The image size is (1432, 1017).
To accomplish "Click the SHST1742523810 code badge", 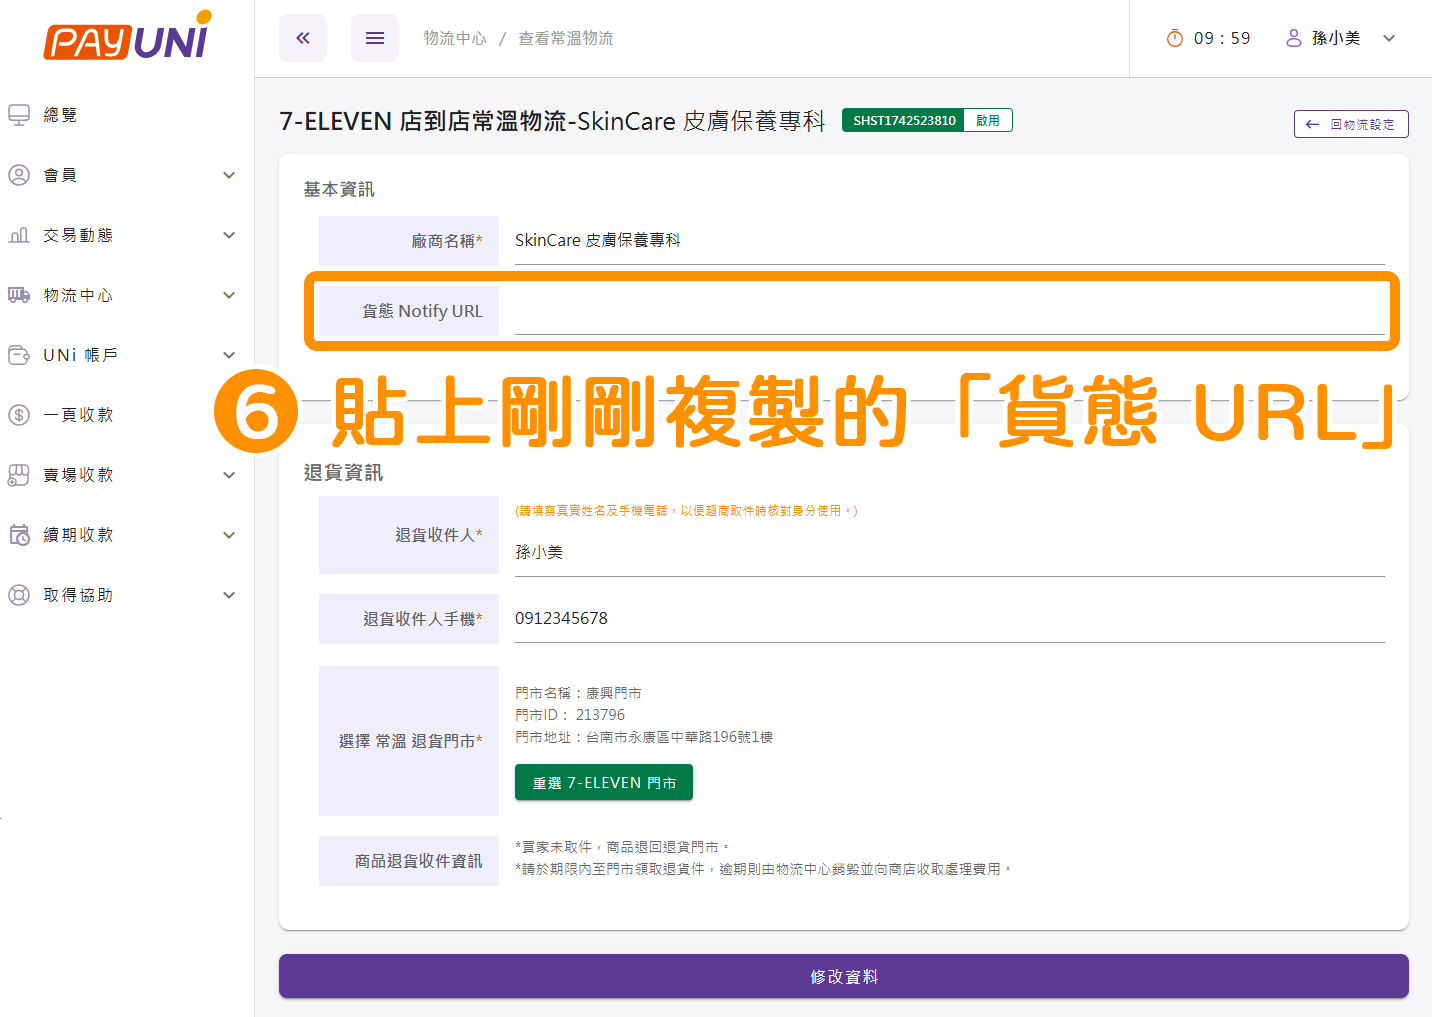I will 904,121.
